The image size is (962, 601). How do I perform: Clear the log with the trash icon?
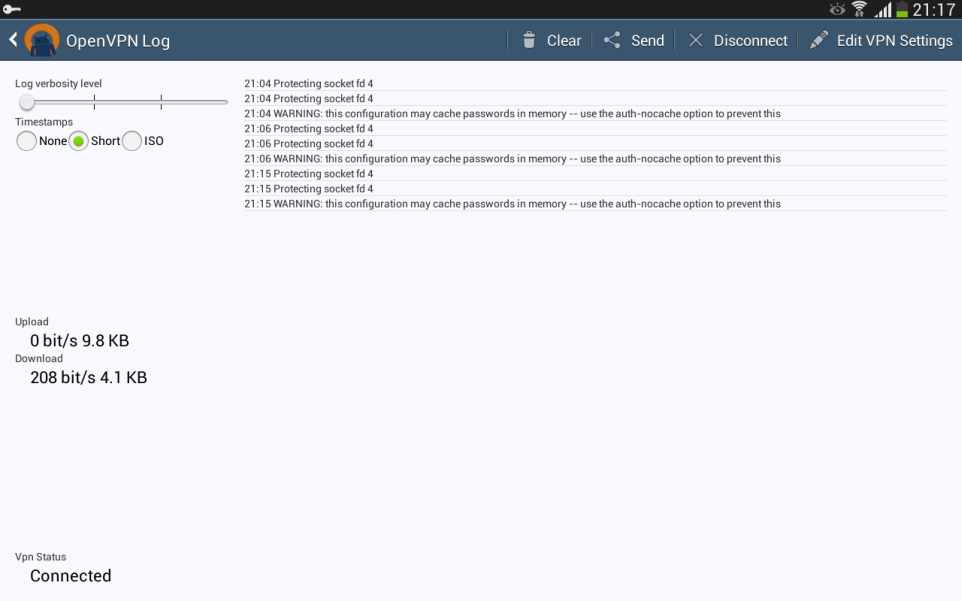click(529, 40)
